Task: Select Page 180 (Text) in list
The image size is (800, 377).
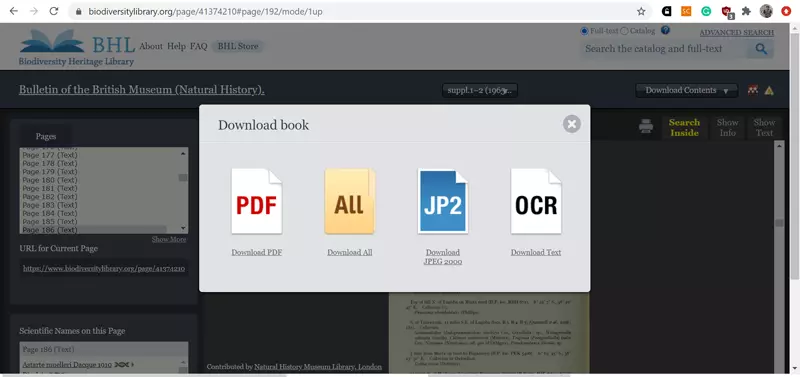Action: click(50, 180)
